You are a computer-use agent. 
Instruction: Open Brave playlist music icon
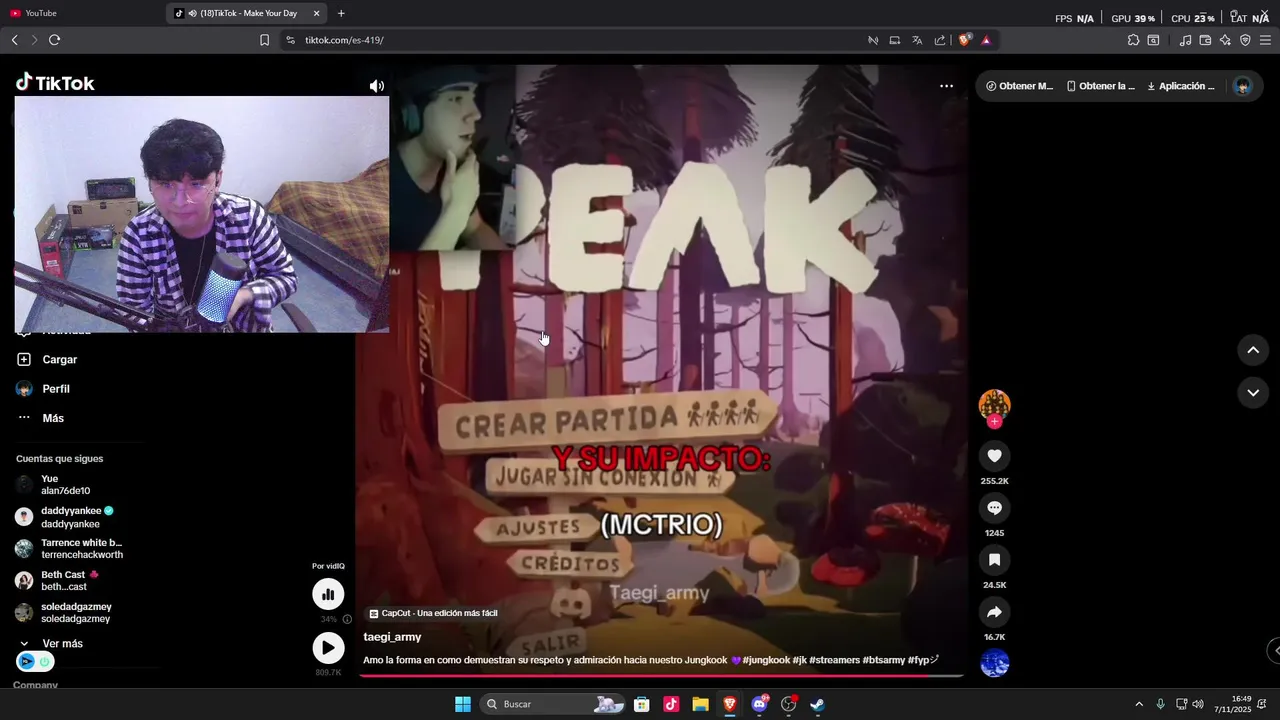coord(1185,40)
